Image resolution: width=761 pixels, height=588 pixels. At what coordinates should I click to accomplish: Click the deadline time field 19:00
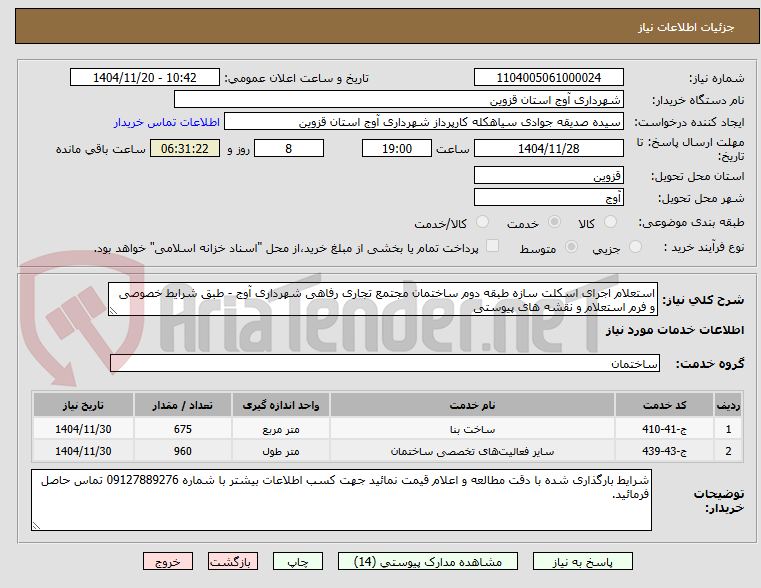(x=397, y=148)
